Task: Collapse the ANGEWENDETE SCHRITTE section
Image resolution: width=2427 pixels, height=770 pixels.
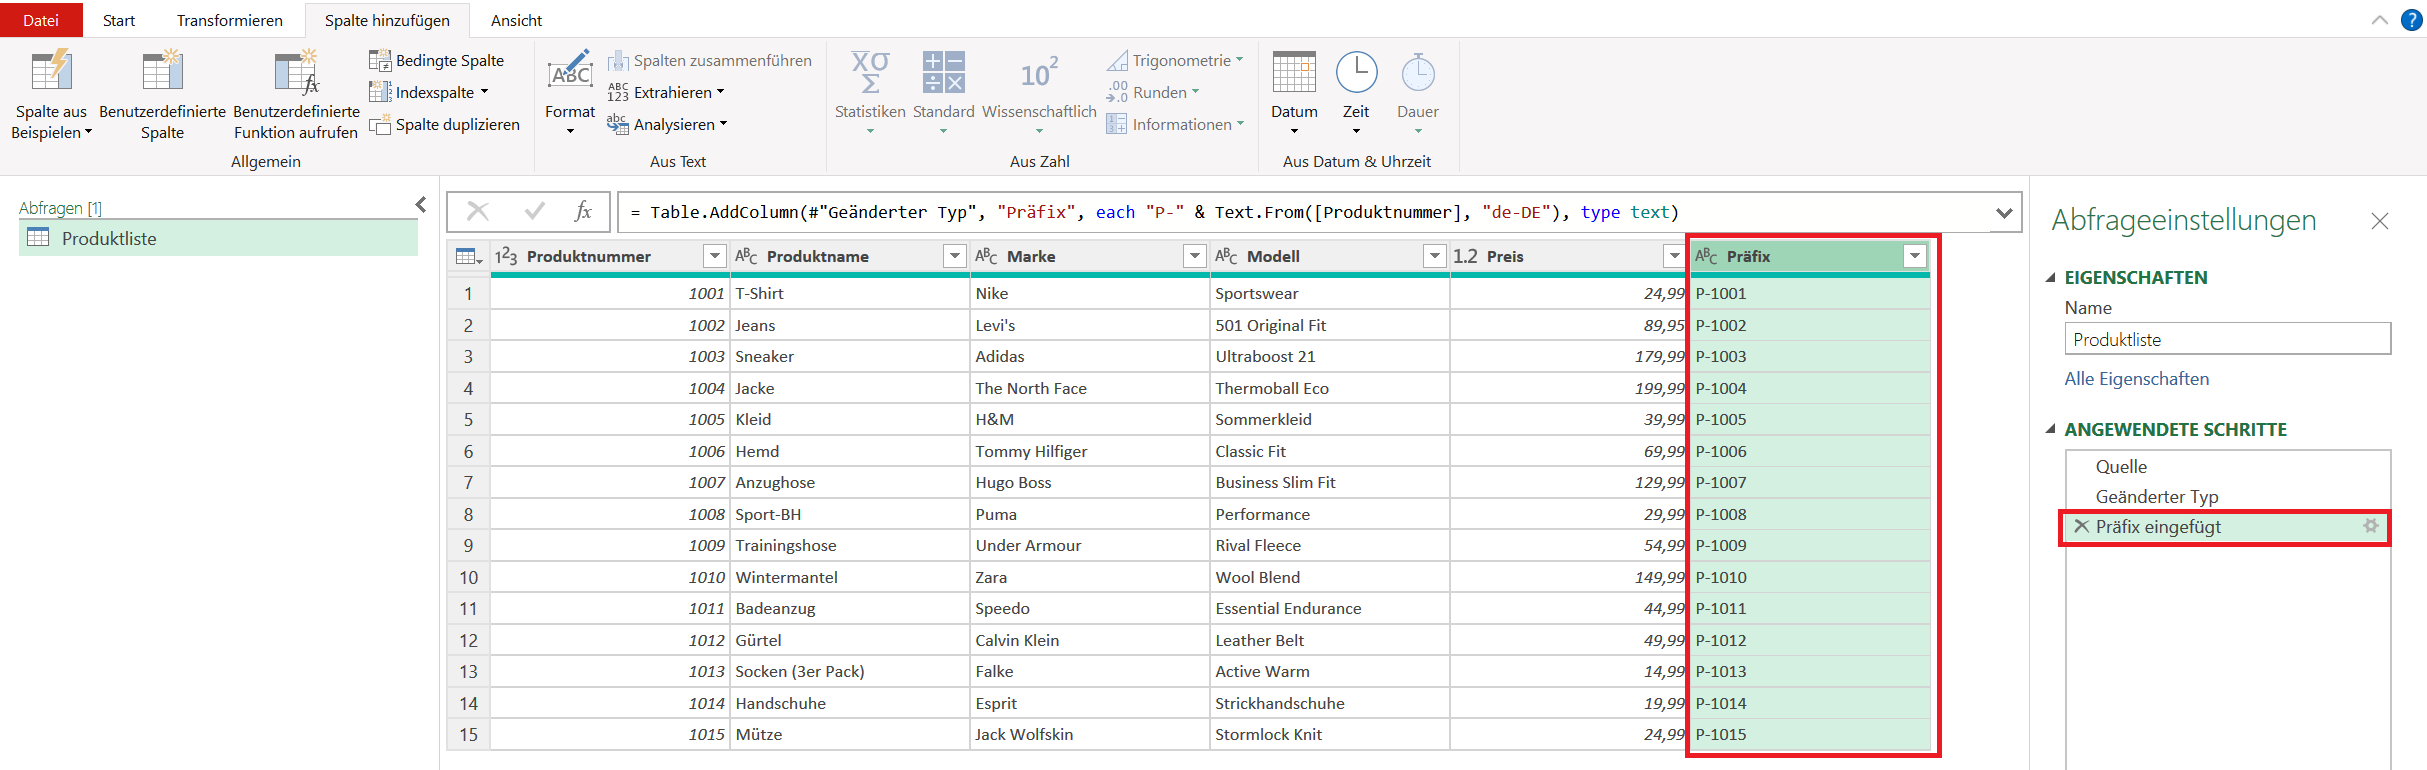Action: click(x=2051, y=429)
